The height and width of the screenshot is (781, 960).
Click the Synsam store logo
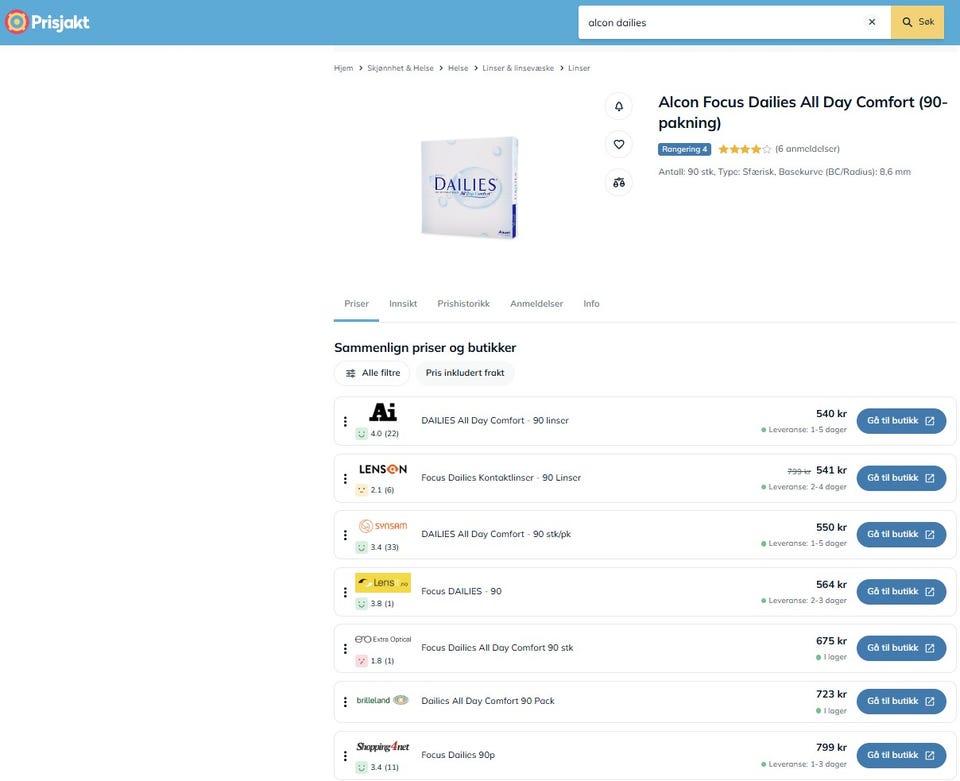(x=383, y=526)
